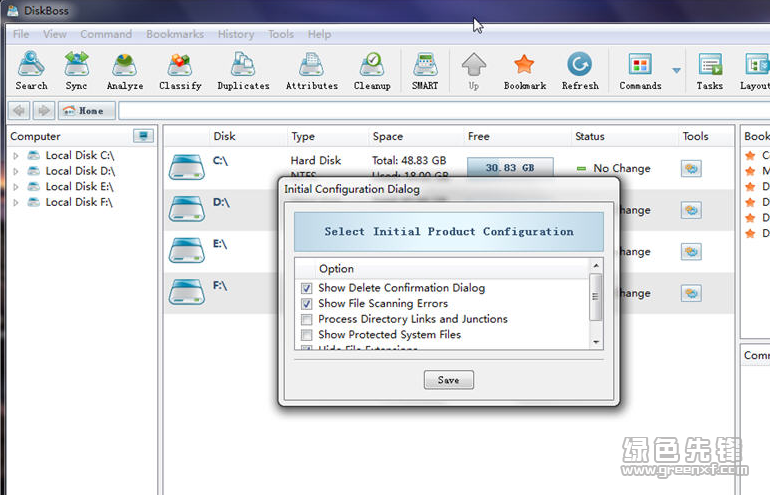This screenshot has height=495, width=770.
Task: Go to Home location
Action: pos(87,110)
